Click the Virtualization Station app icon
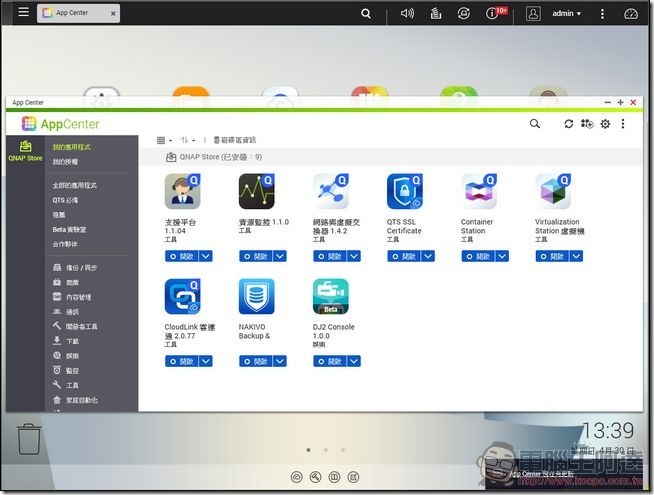 [x=553, y=191]
